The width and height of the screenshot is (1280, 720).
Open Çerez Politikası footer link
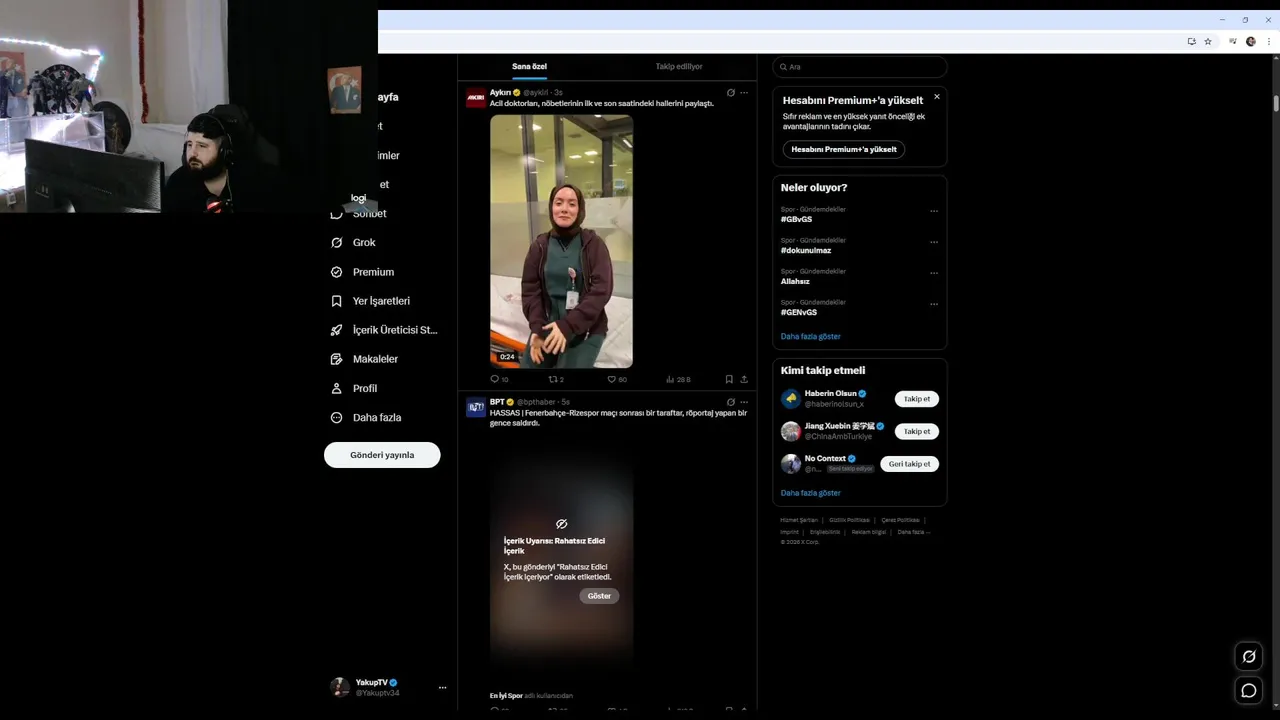coord(900,520)
